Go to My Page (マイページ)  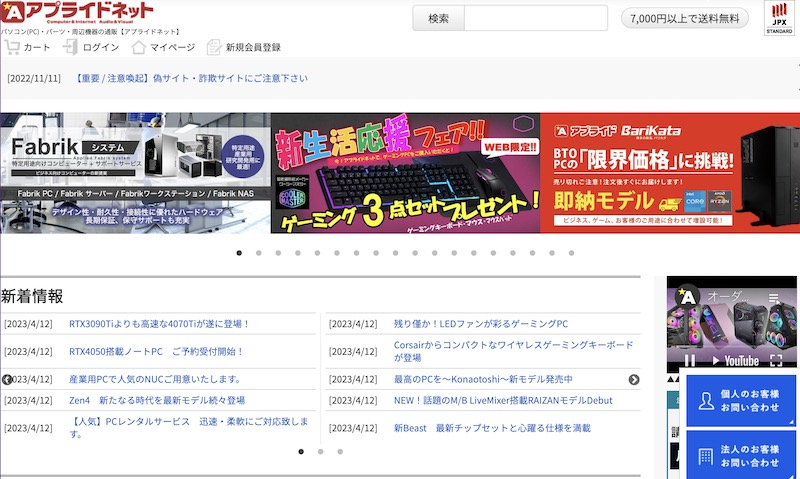163,47
